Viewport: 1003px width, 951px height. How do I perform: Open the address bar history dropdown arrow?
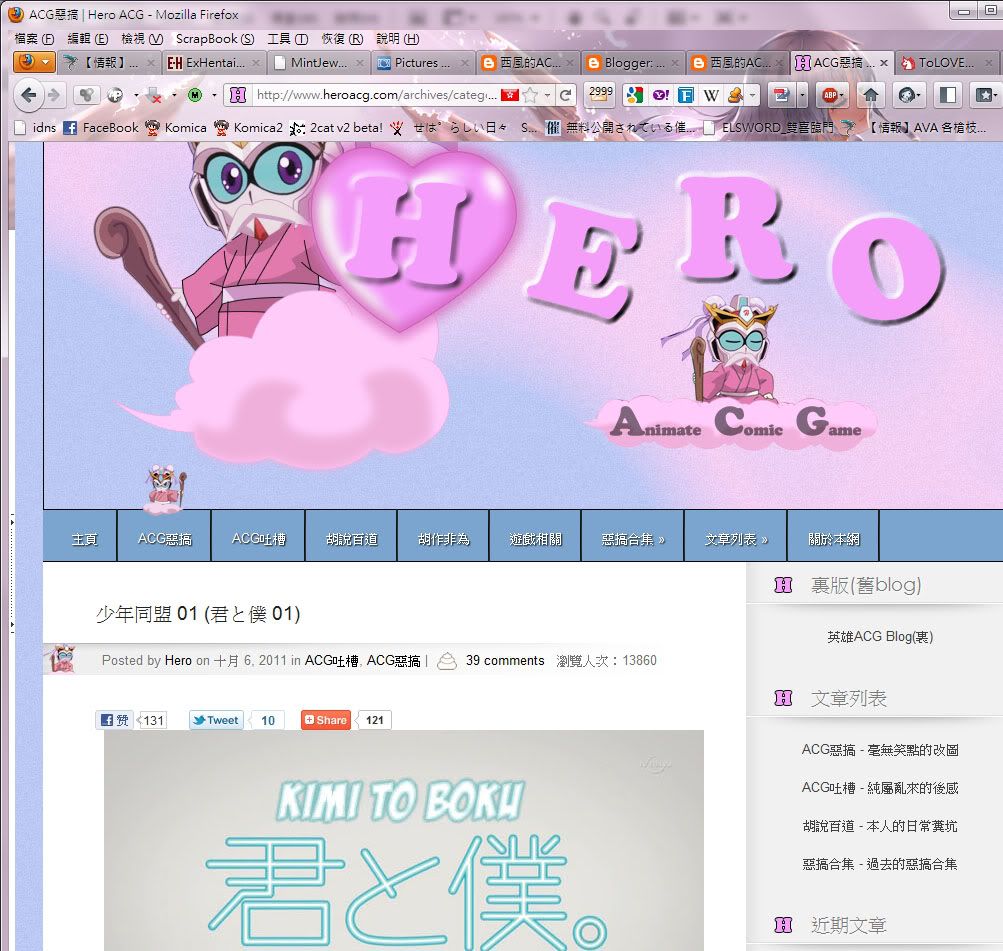point(548,95)
